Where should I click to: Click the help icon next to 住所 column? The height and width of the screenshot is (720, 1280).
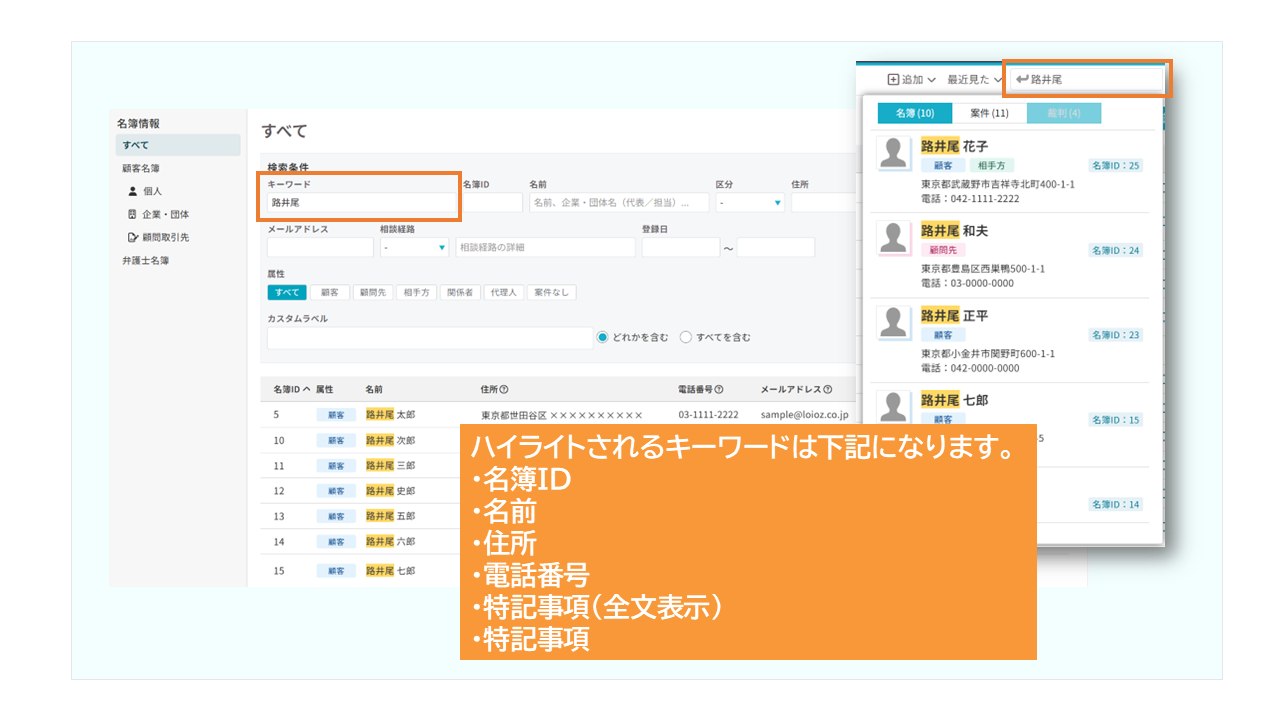[x=504, y=389]
